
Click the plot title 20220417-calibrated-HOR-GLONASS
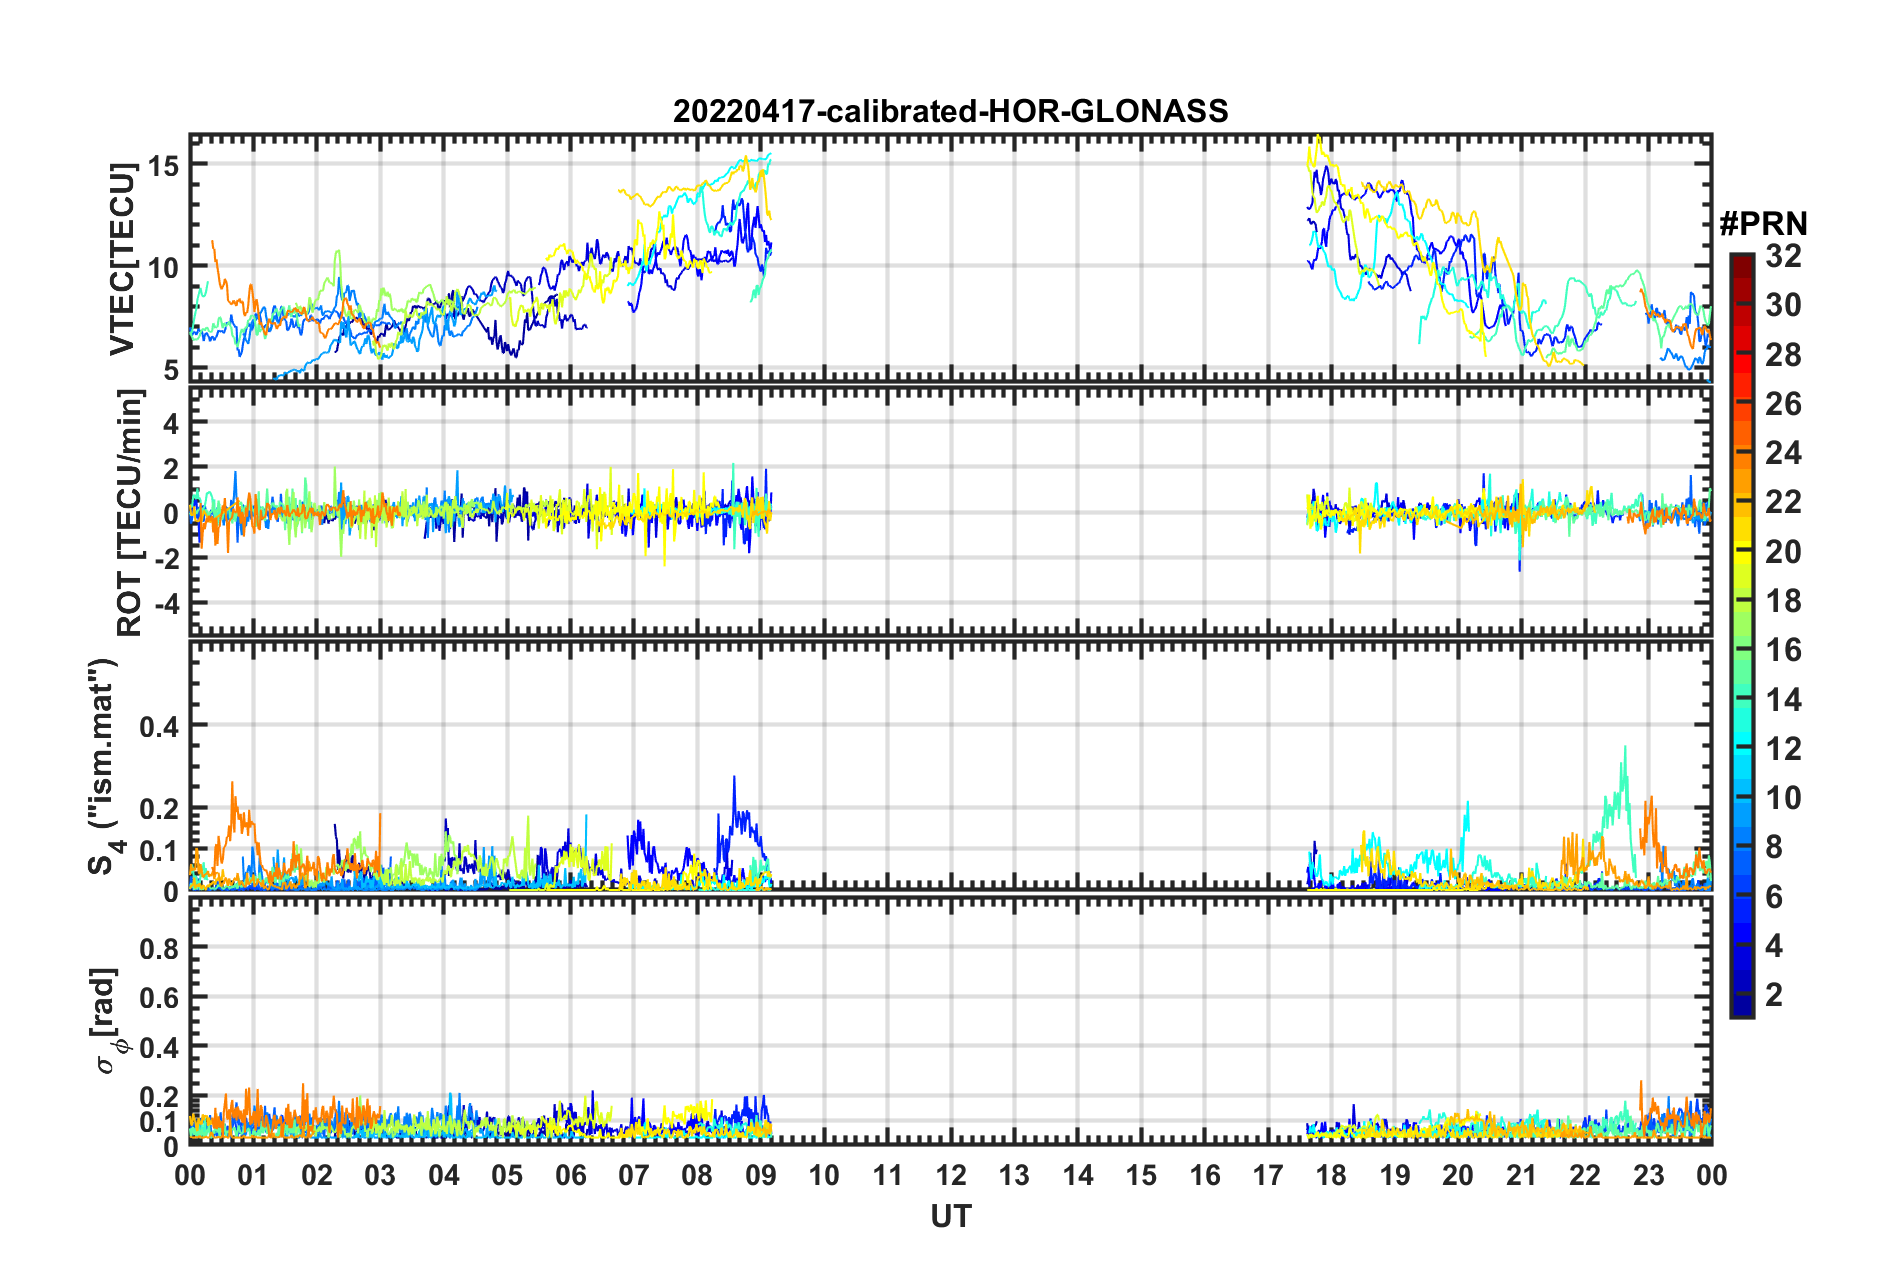(950, 111)
